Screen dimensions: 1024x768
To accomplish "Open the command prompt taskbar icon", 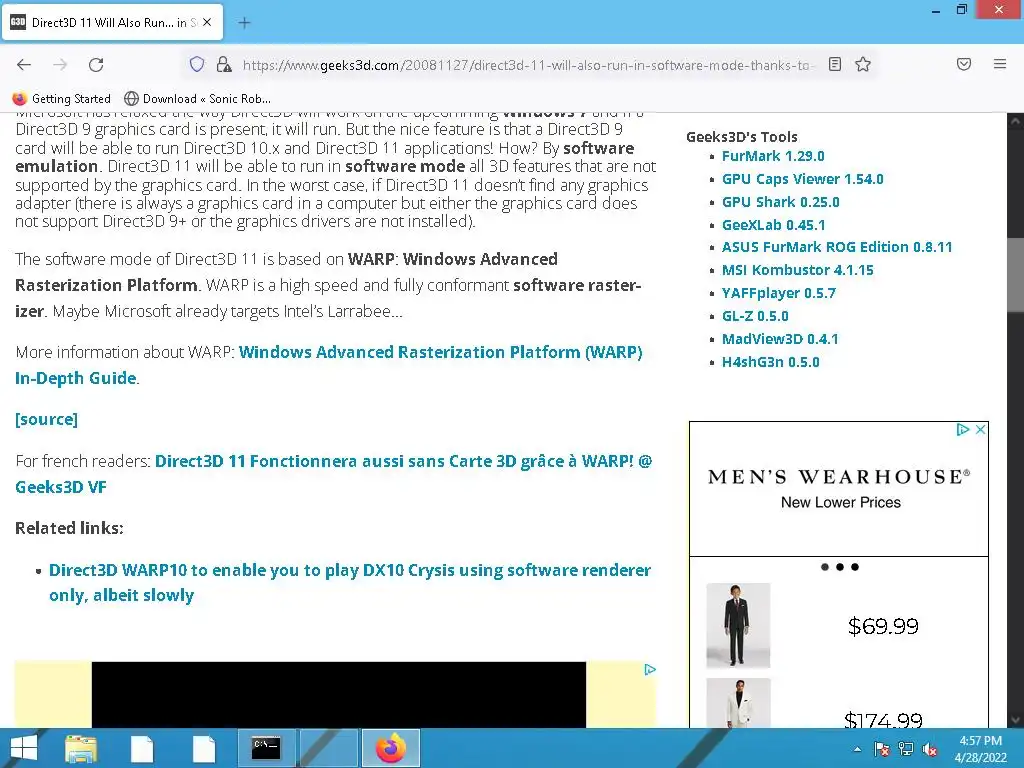I will (x=266, y=748).
